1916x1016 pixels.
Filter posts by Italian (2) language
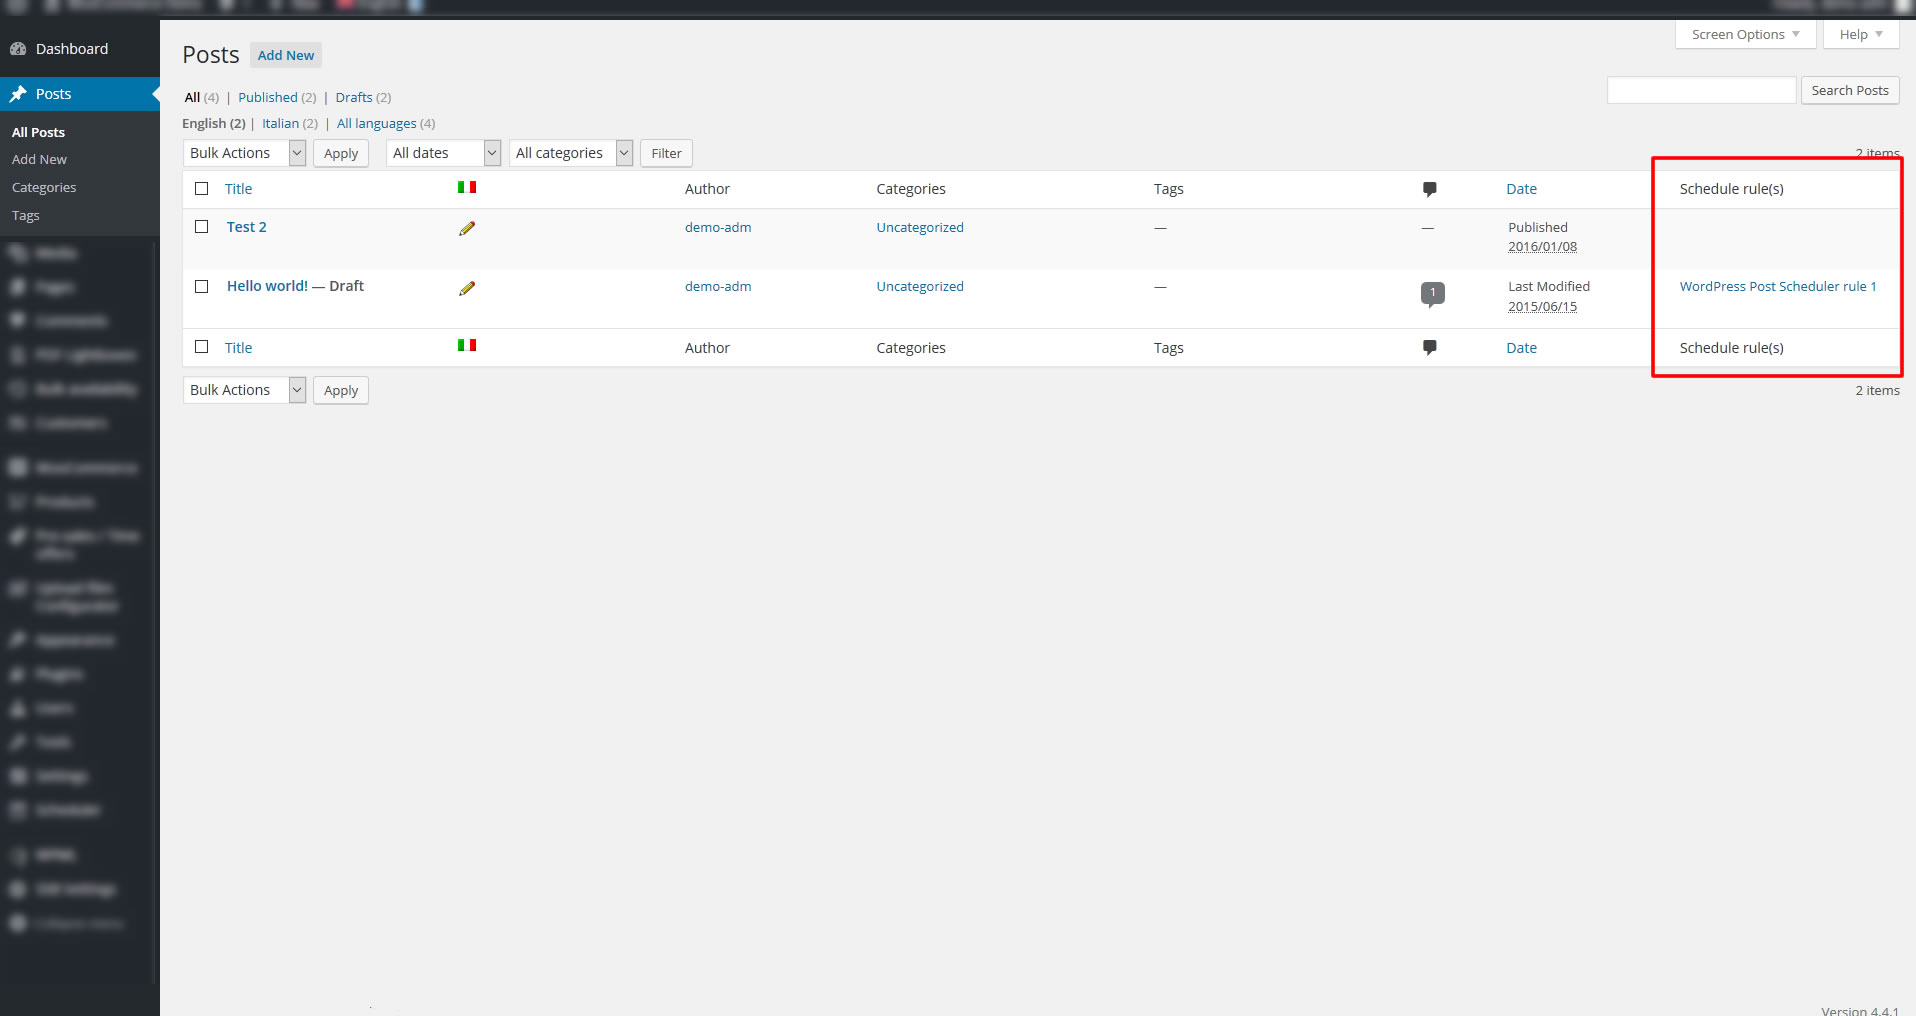tap(290, 123)
